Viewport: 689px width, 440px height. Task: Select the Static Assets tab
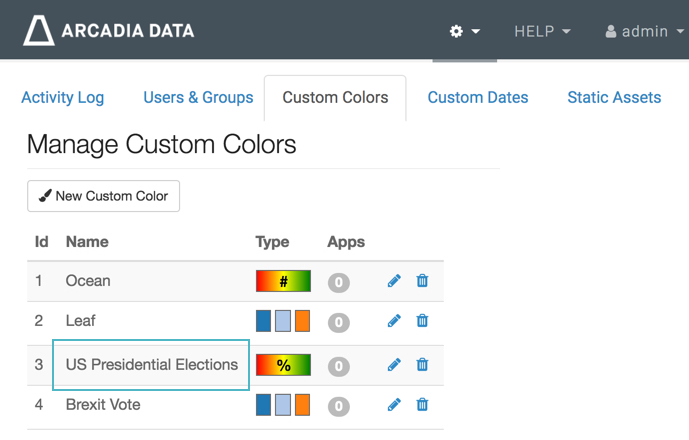pos(614,97)
